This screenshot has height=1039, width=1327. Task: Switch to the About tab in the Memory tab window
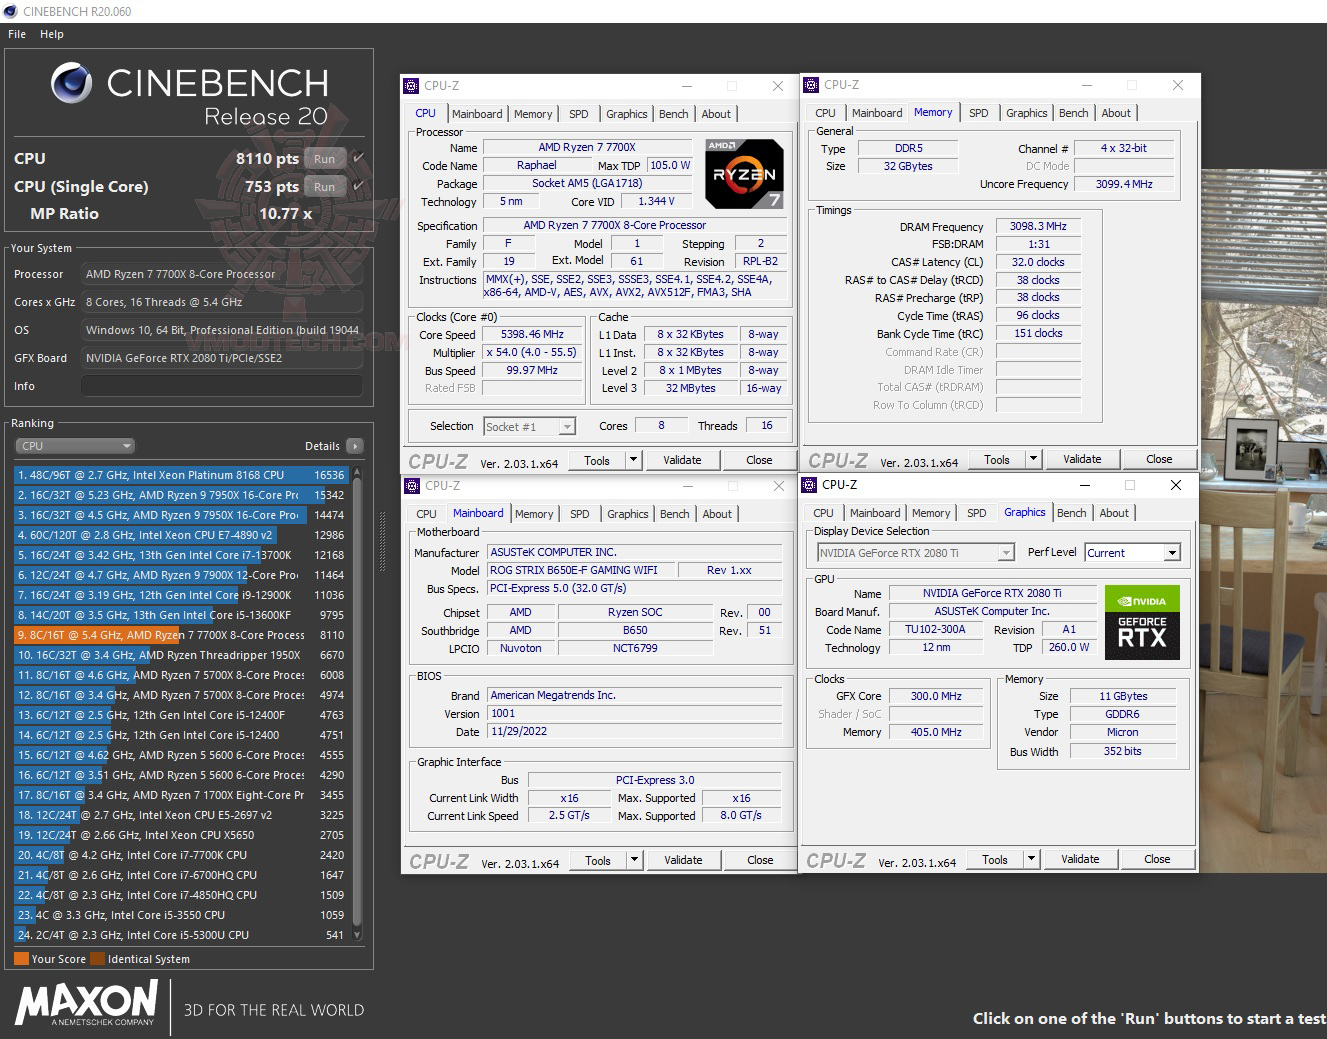[1116, 113]
